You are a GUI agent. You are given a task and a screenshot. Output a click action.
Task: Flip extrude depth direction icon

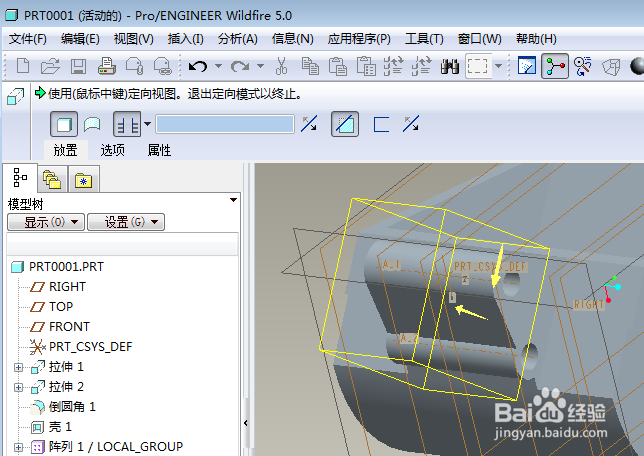coord(309,124)
